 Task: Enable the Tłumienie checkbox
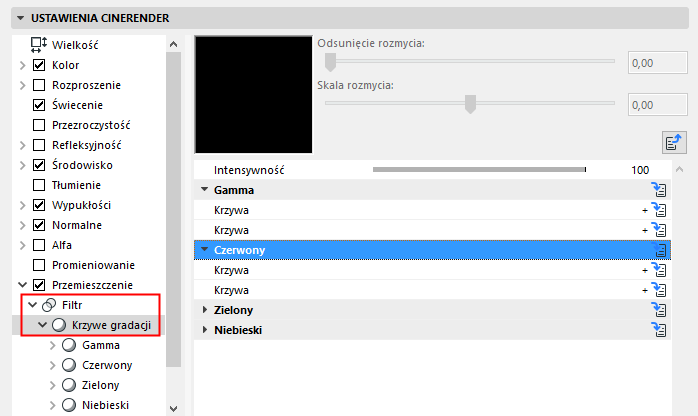point(39,185)
